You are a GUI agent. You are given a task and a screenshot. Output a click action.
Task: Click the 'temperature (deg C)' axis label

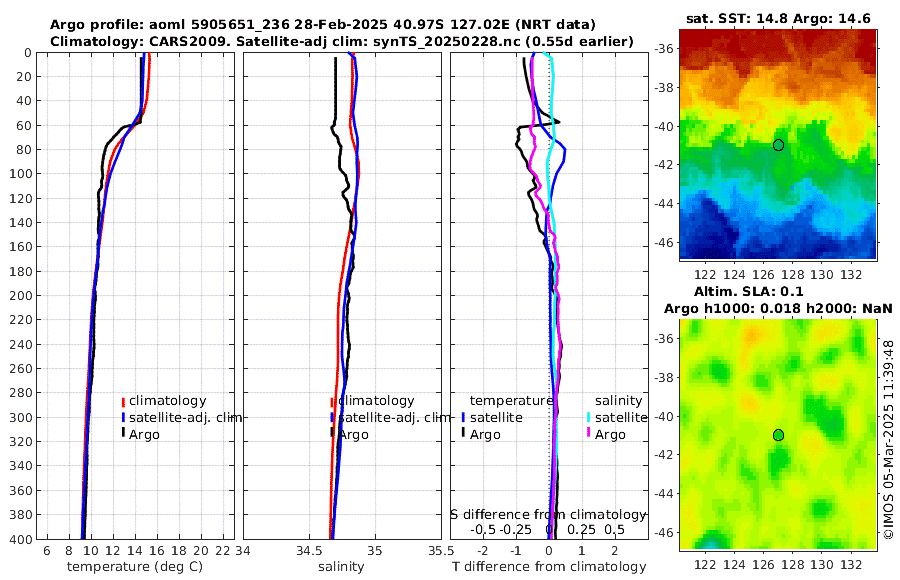135,566
